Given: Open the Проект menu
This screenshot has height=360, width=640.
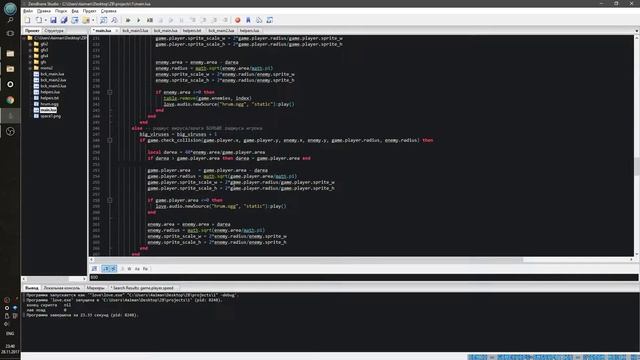Looking at the screenshot, I should pos(89,11).
